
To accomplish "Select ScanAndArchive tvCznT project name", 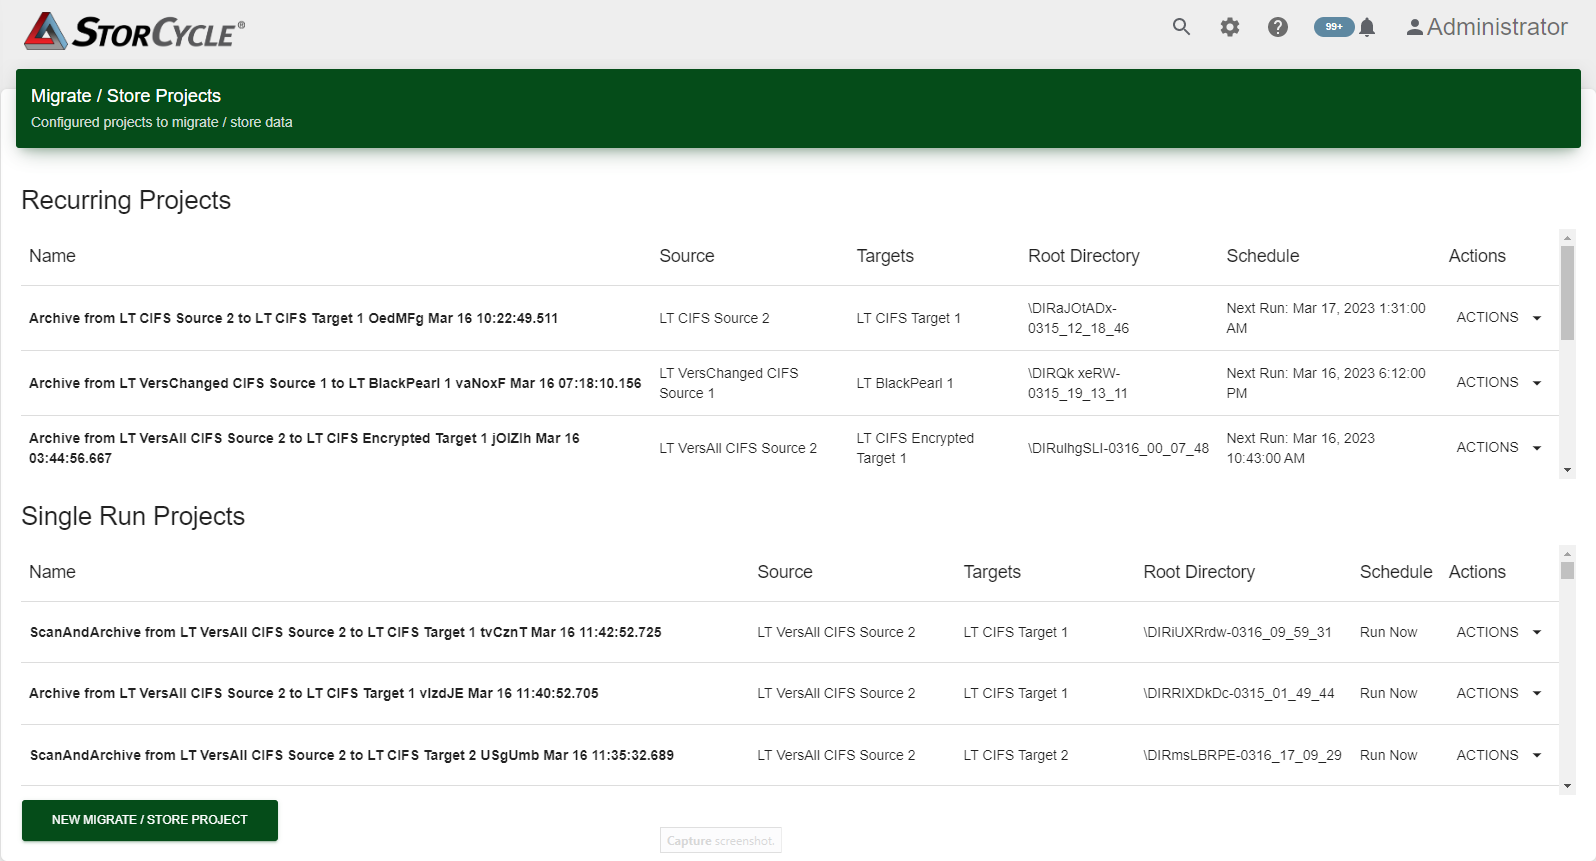I will point(346,632).
